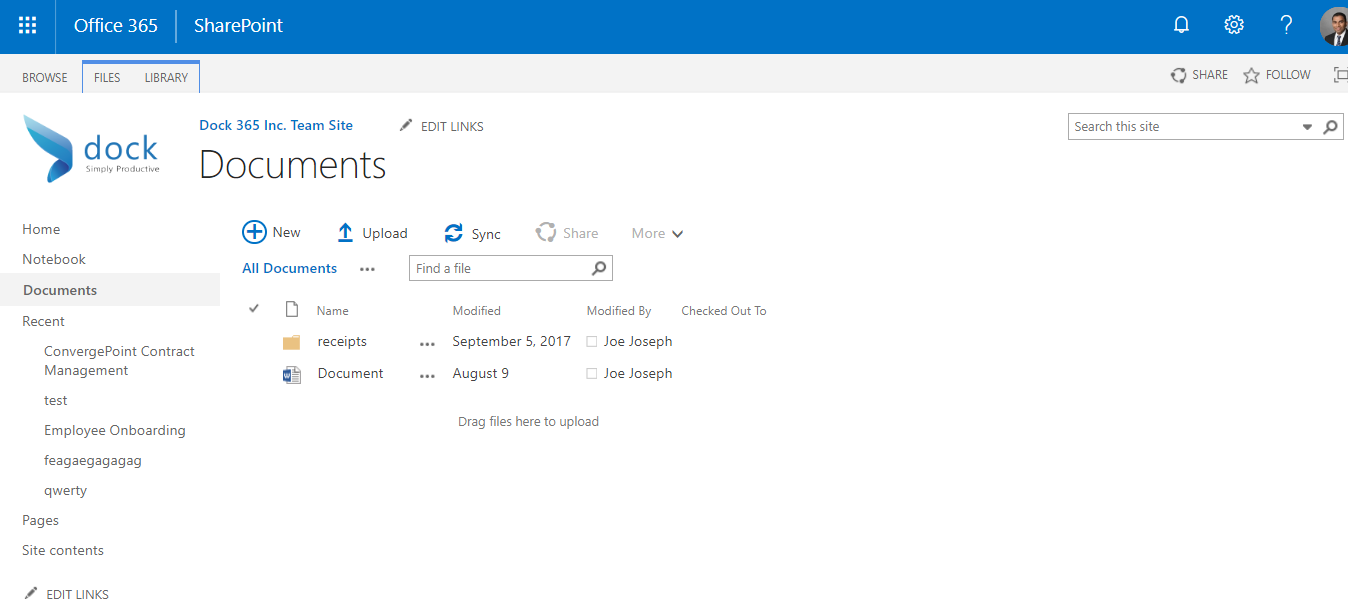This screenshot has width=1348, height=604.
Task: Click Joe Joseph in the Document row
Action: click(x=638, y=374)
